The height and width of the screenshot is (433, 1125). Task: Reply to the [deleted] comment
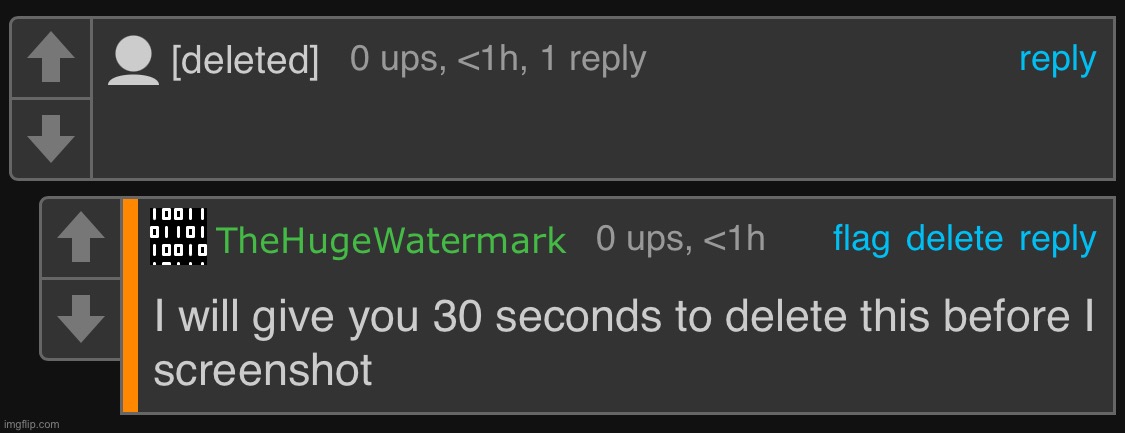[x=1057, y=60]
